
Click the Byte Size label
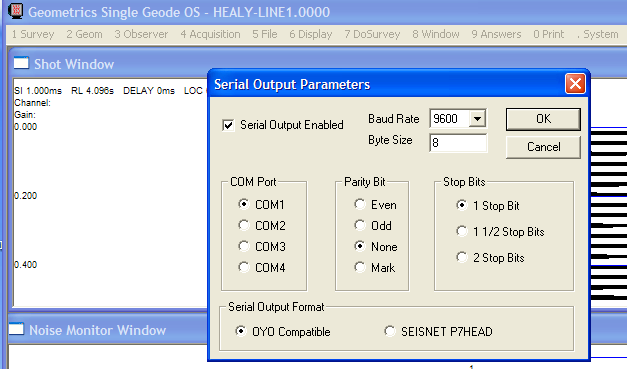tap(390, 140)
